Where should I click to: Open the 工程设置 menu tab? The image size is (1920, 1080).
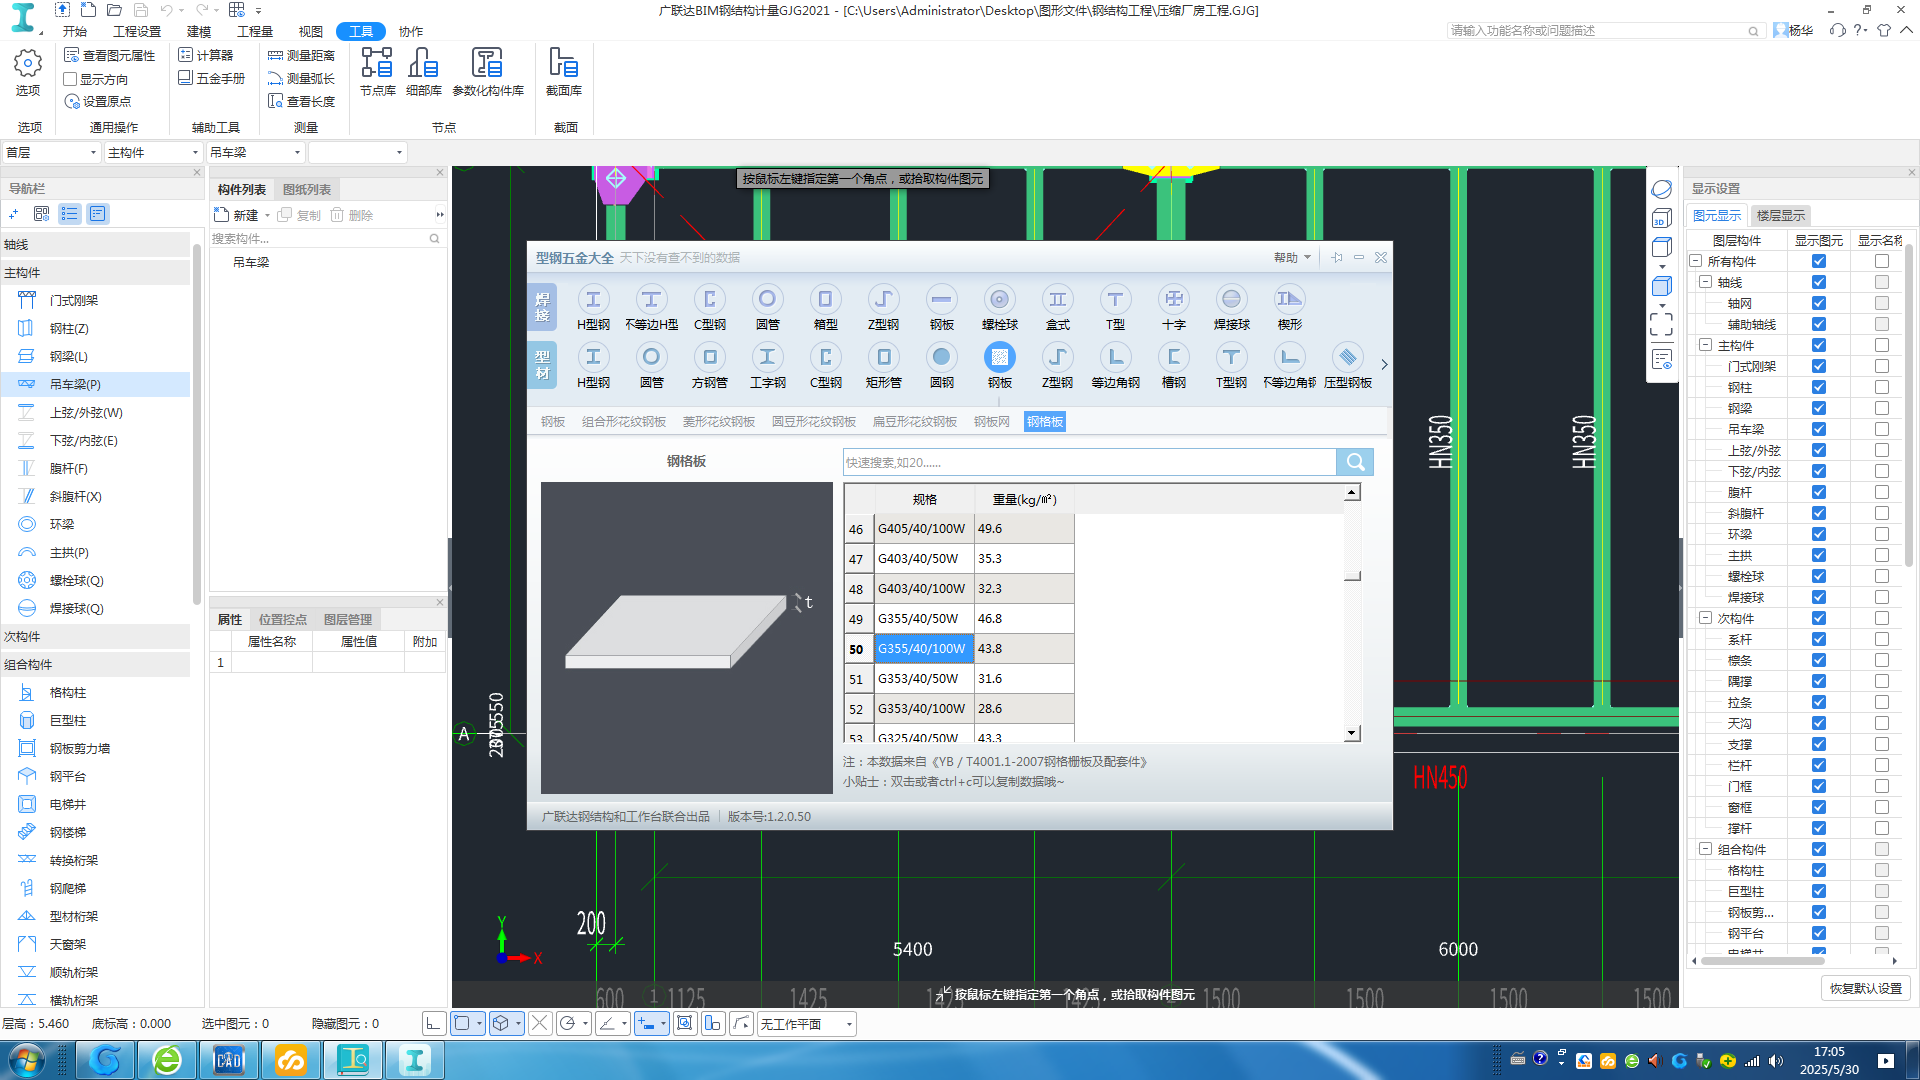tap(137, 31)
